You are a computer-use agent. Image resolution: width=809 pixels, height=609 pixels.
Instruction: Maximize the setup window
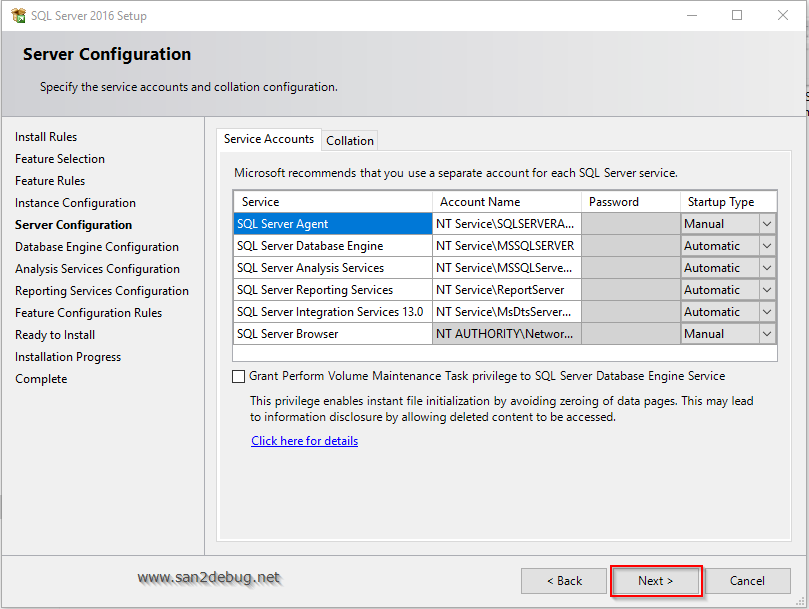737,16
